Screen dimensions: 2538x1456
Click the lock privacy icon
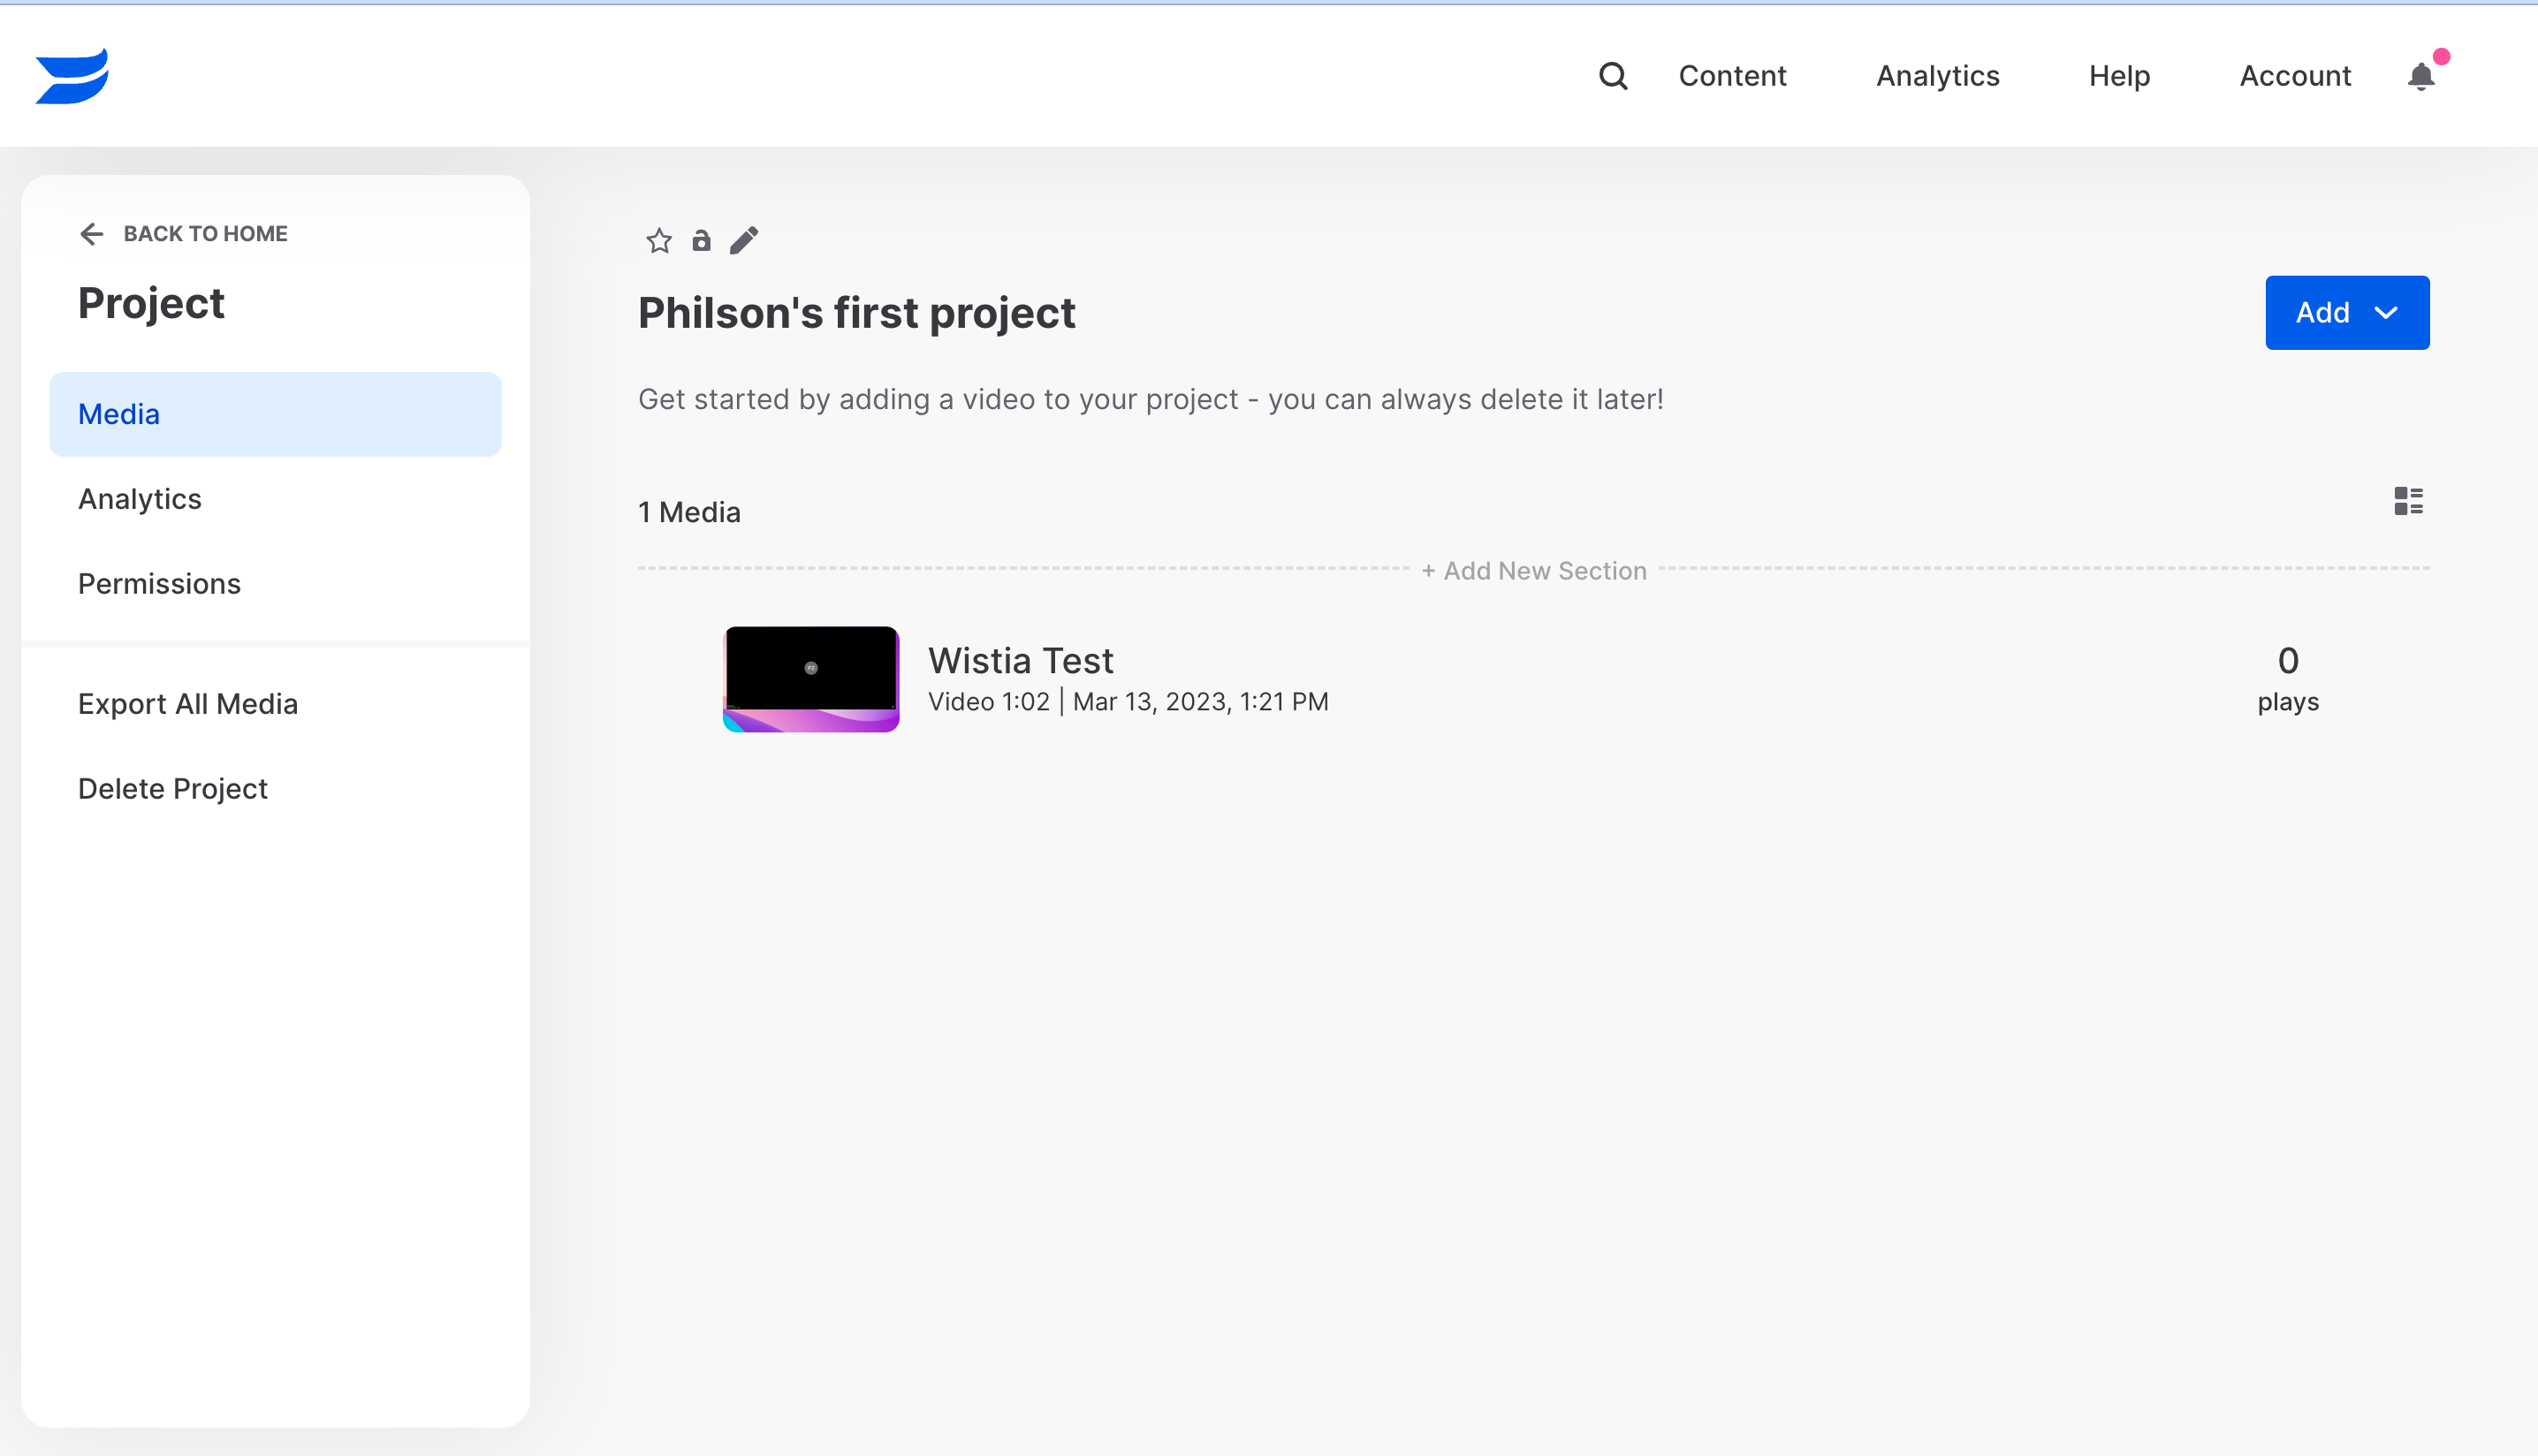click(701, 241)
